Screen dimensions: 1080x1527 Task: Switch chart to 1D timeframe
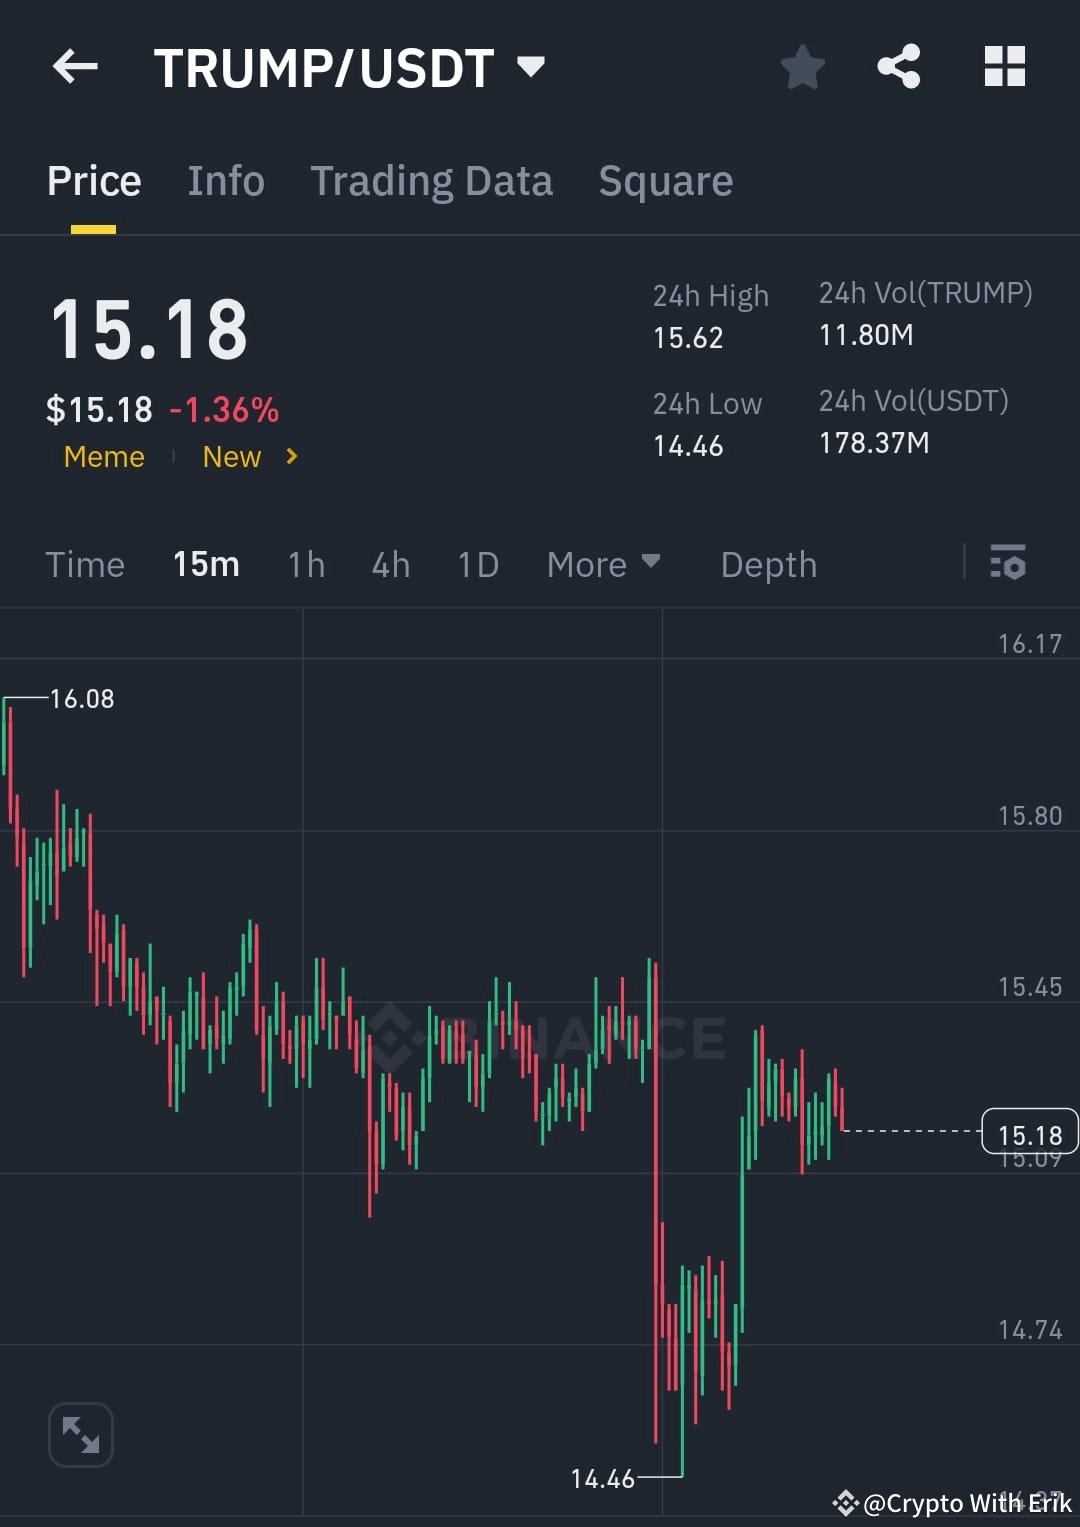[477, 564]
